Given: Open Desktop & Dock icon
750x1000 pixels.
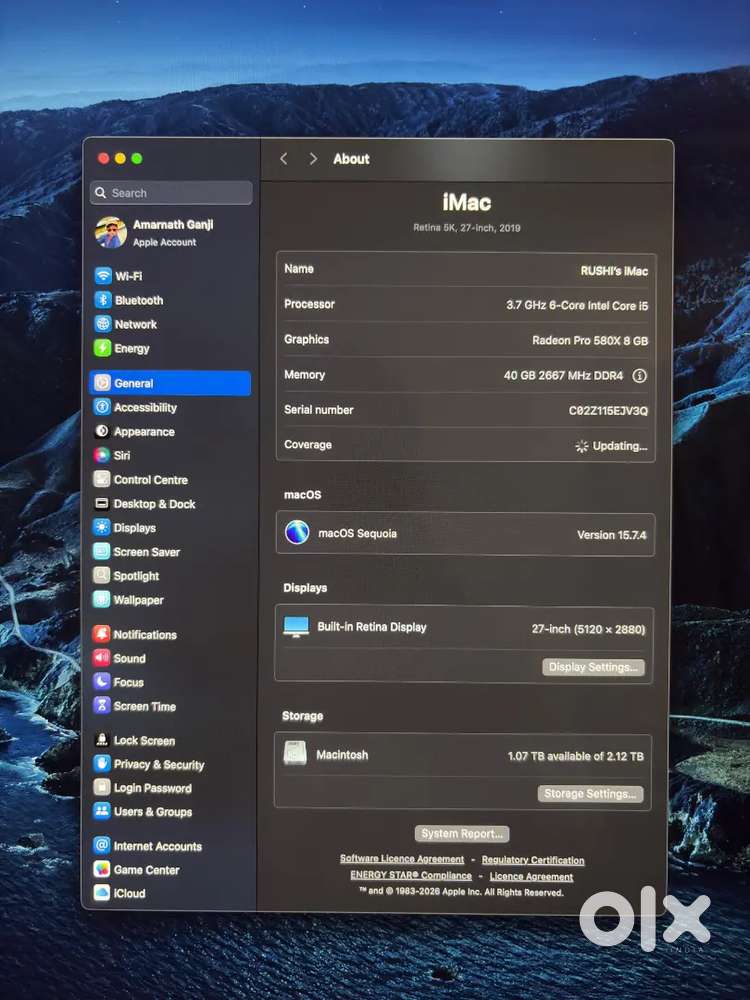Looking at the screenshot, I should (x=101, y=503).
